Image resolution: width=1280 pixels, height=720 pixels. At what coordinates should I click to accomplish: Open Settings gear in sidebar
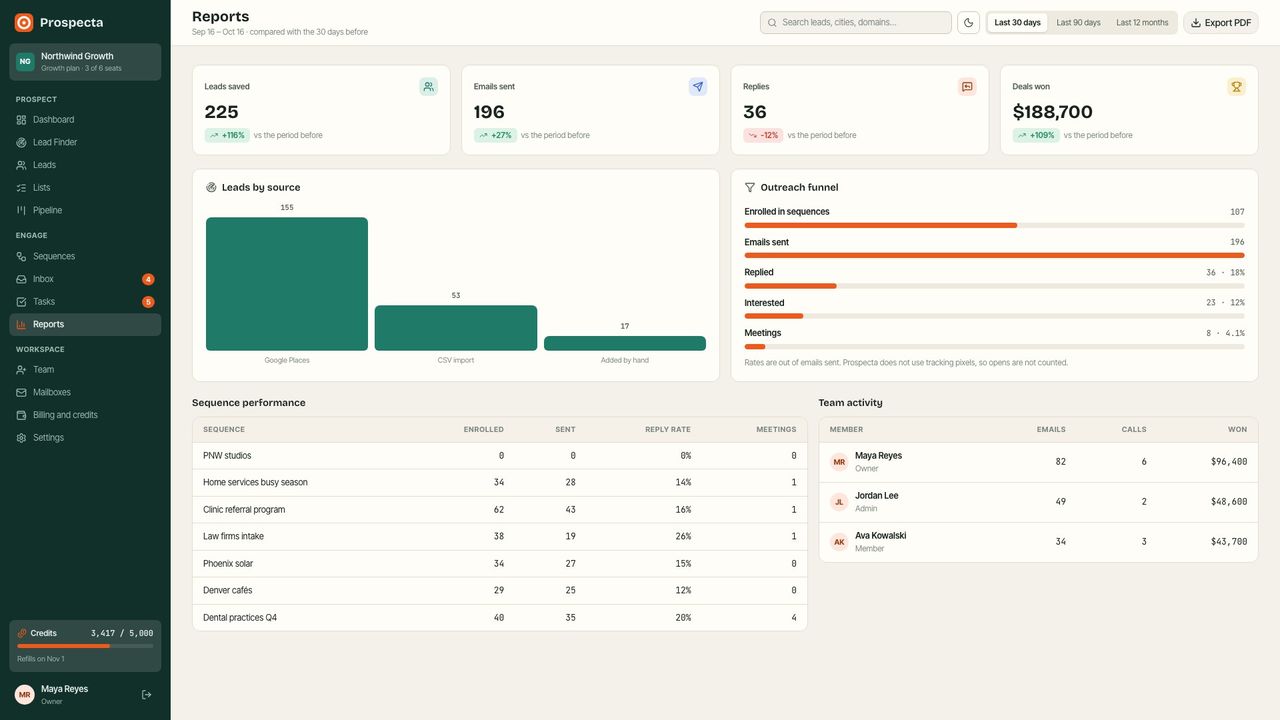(x=85, y=438)
